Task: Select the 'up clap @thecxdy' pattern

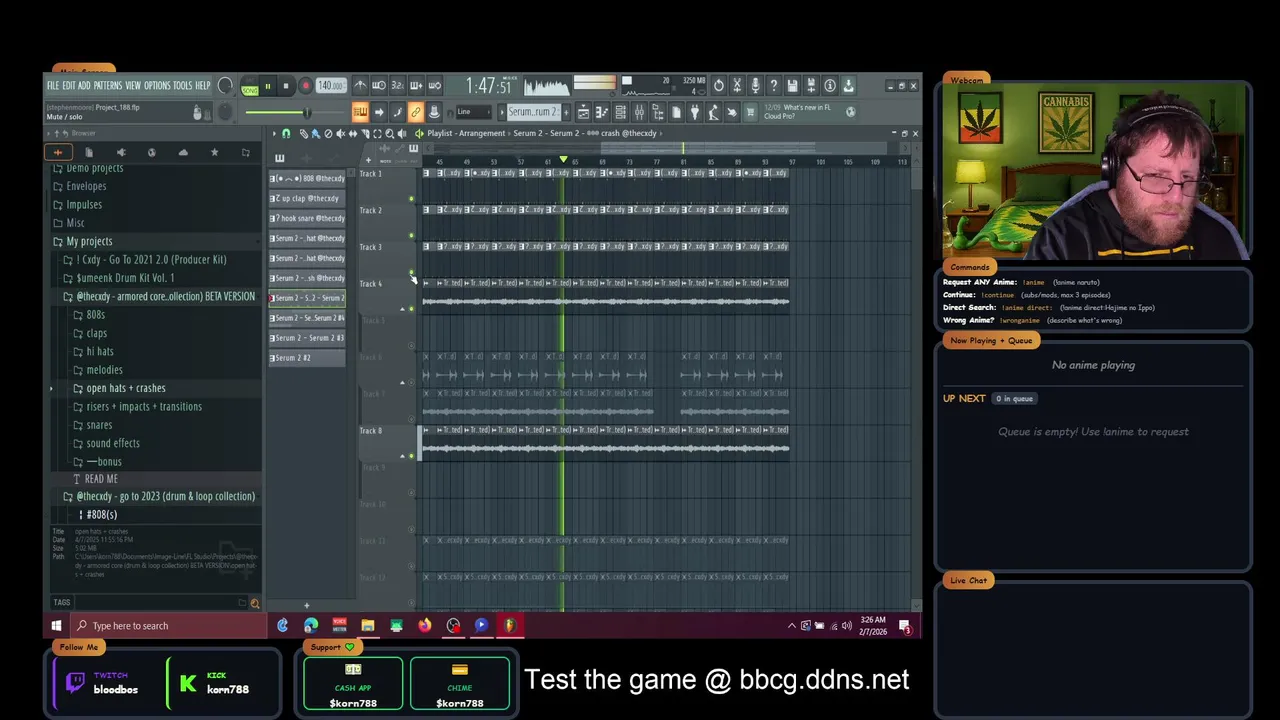Action: click(307, 198)
